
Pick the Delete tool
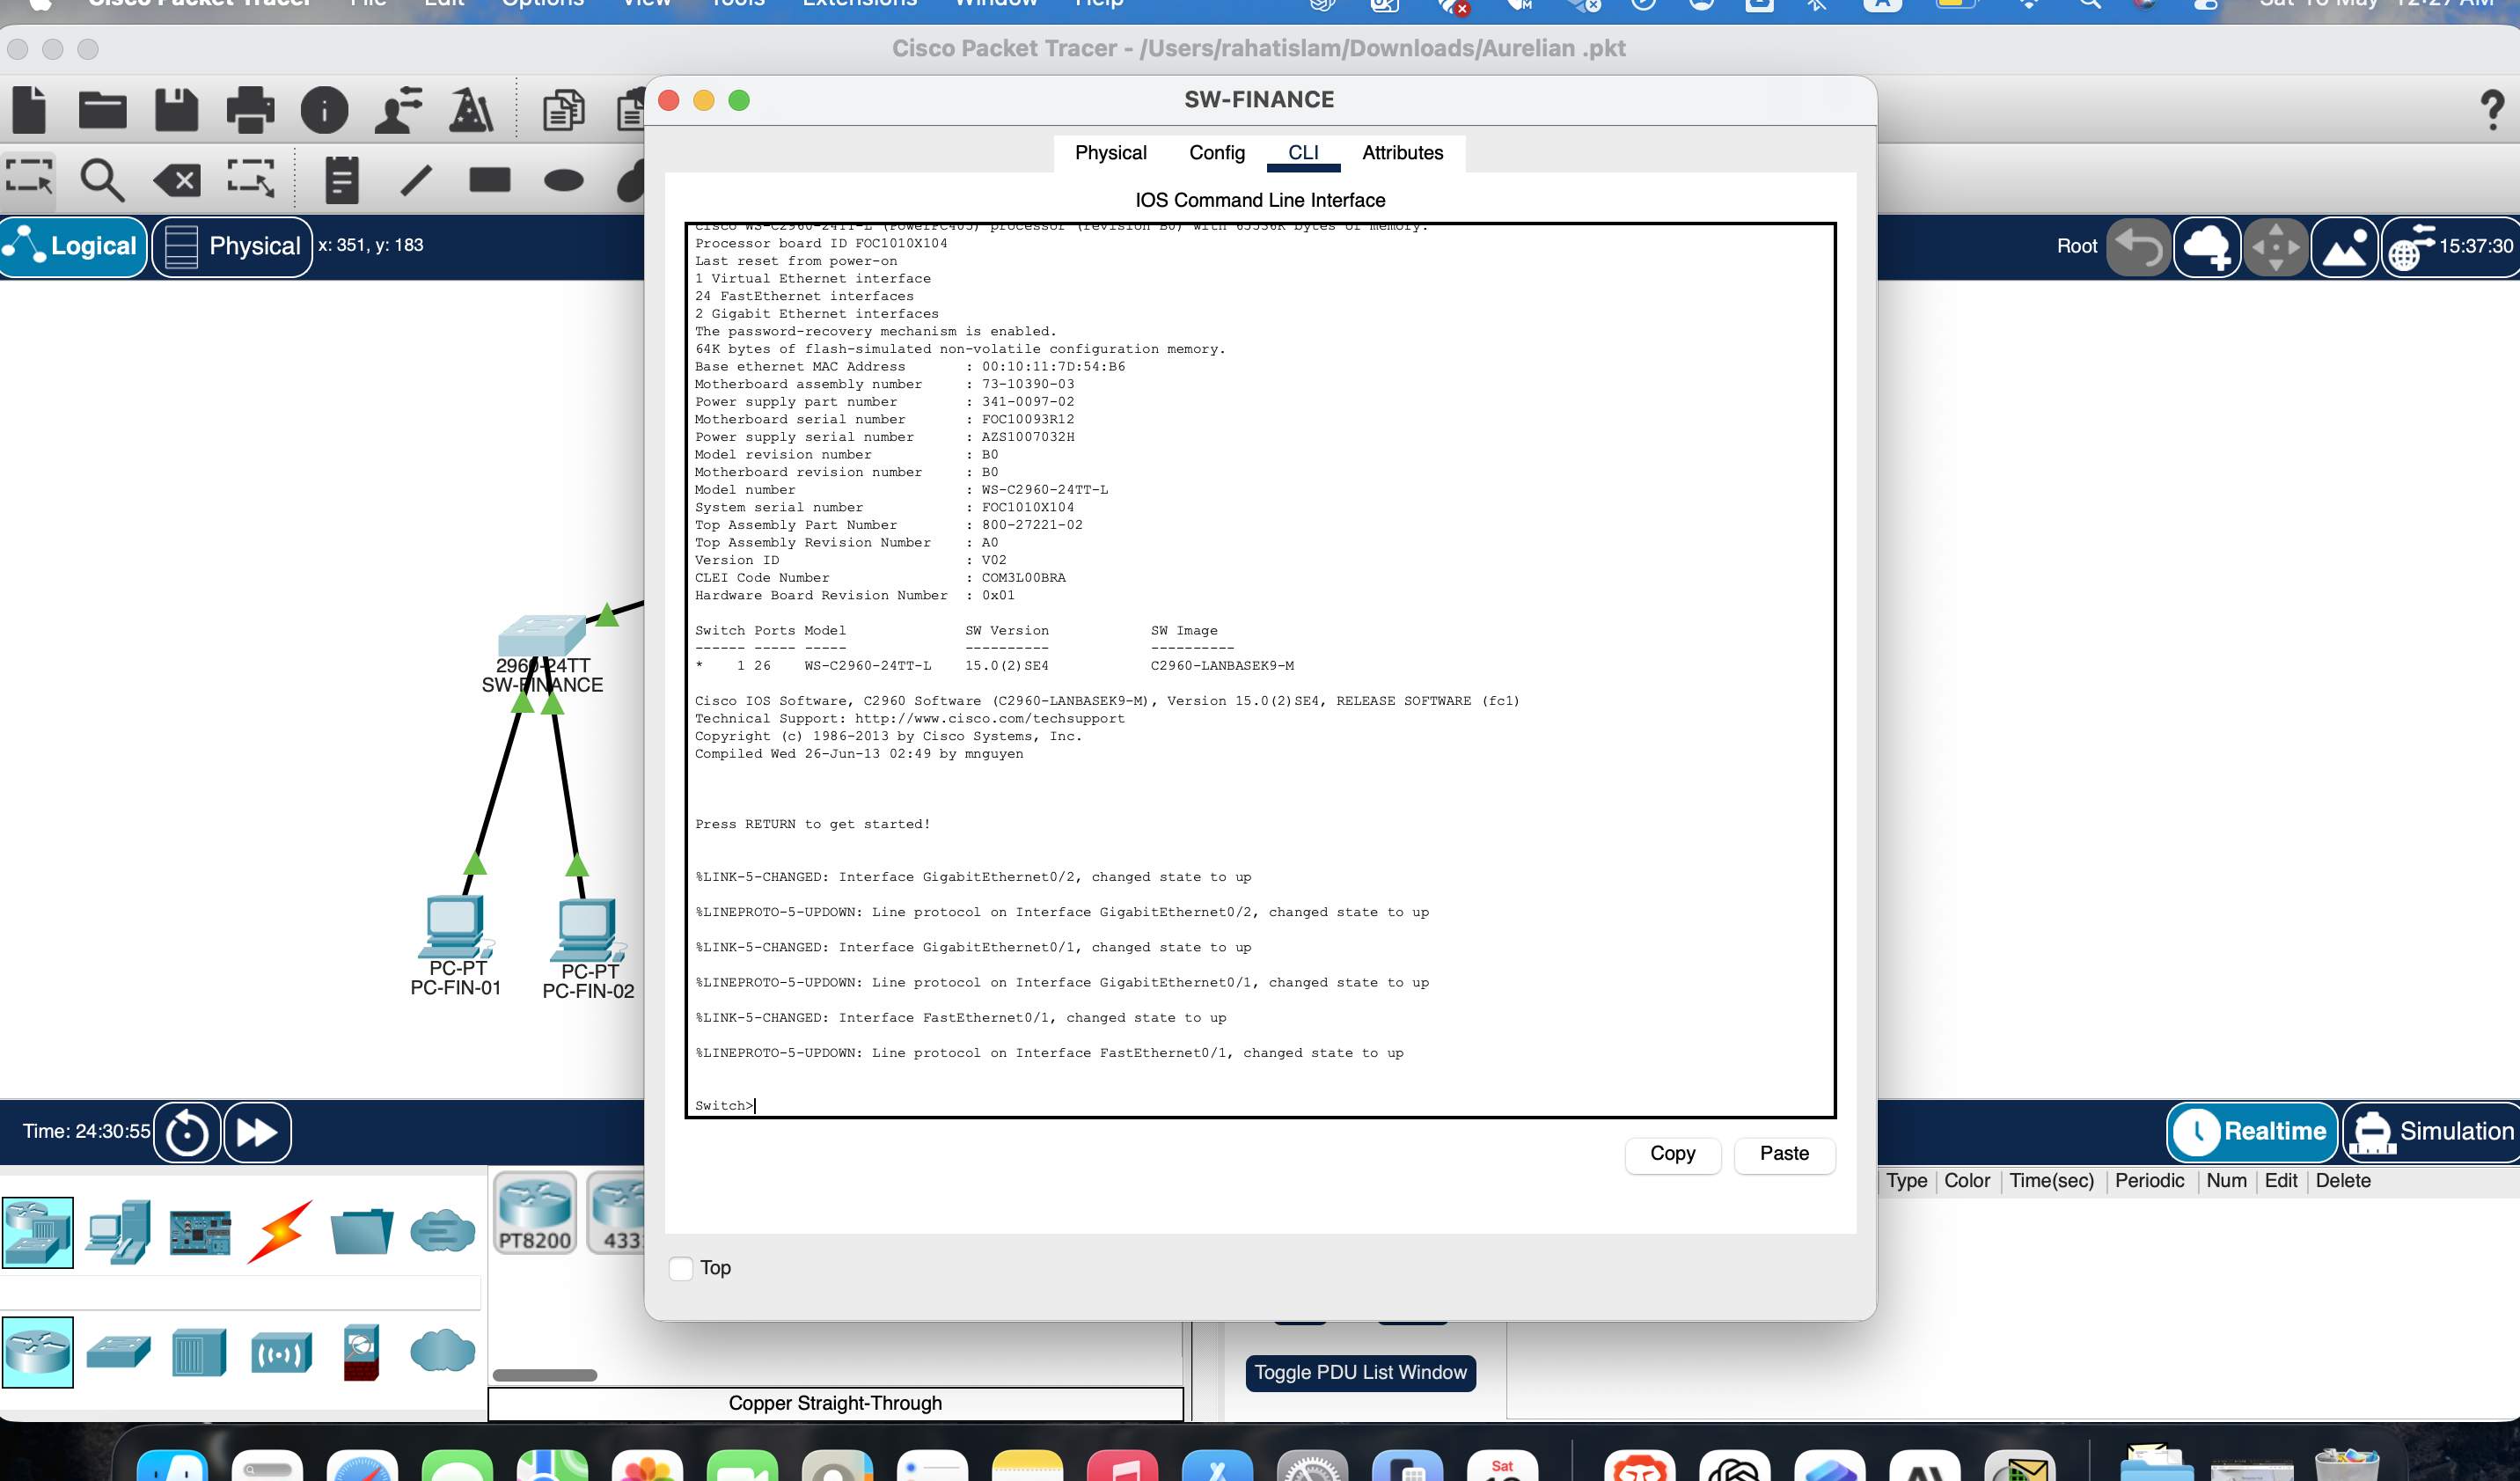177,180
